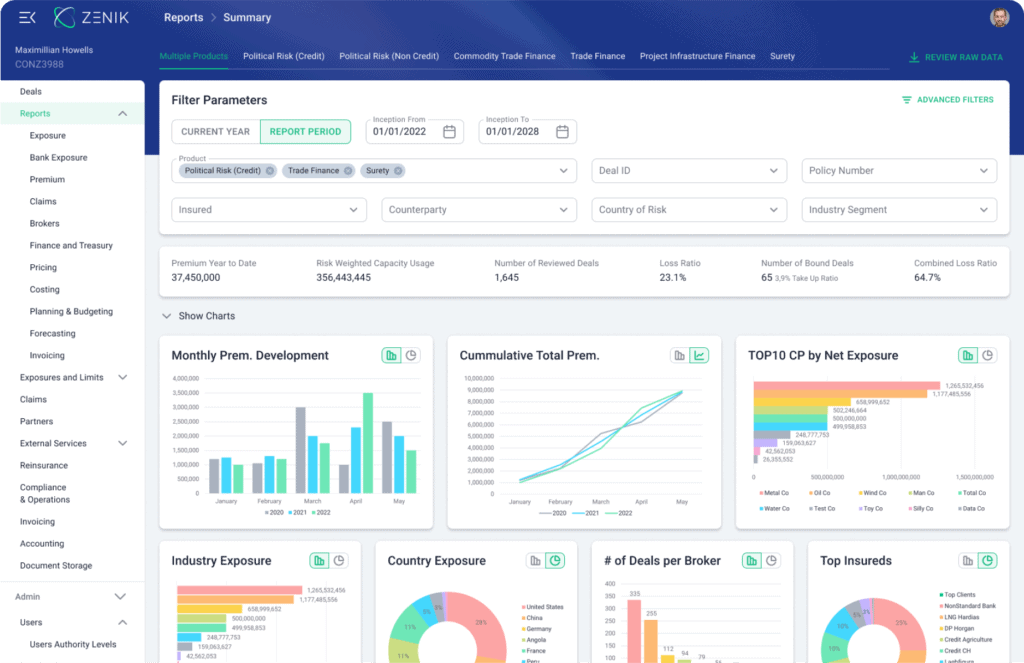The height and width of the screenshot is (663, 1024).
Task: Collapse the Show Charts section
Action: [x=166, y=316]
